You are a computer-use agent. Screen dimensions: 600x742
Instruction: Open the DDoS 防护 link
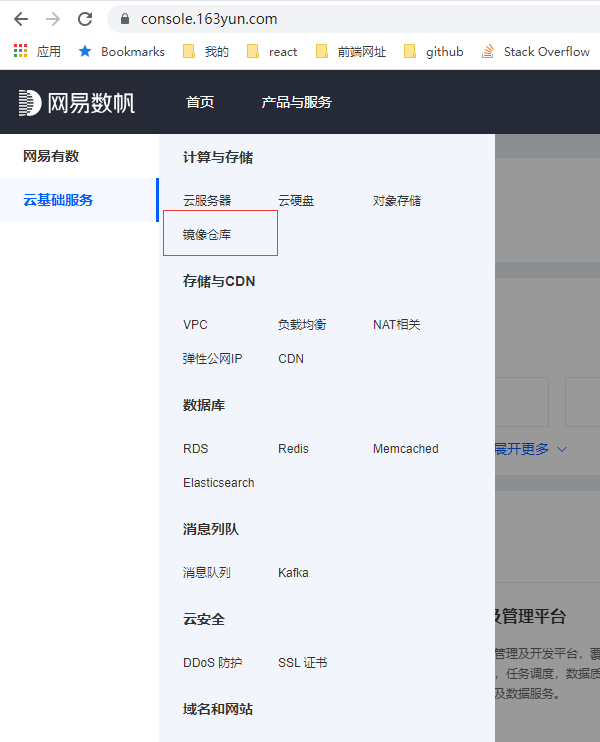(x=212, y=662)
